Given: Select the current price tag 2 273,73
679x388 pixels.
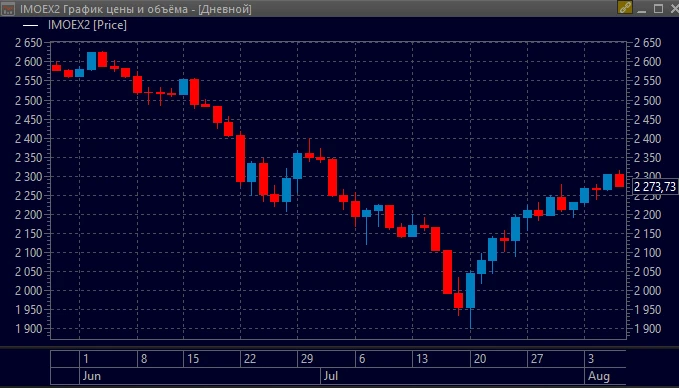Looking at the screenshot, I should coord(655,187).
